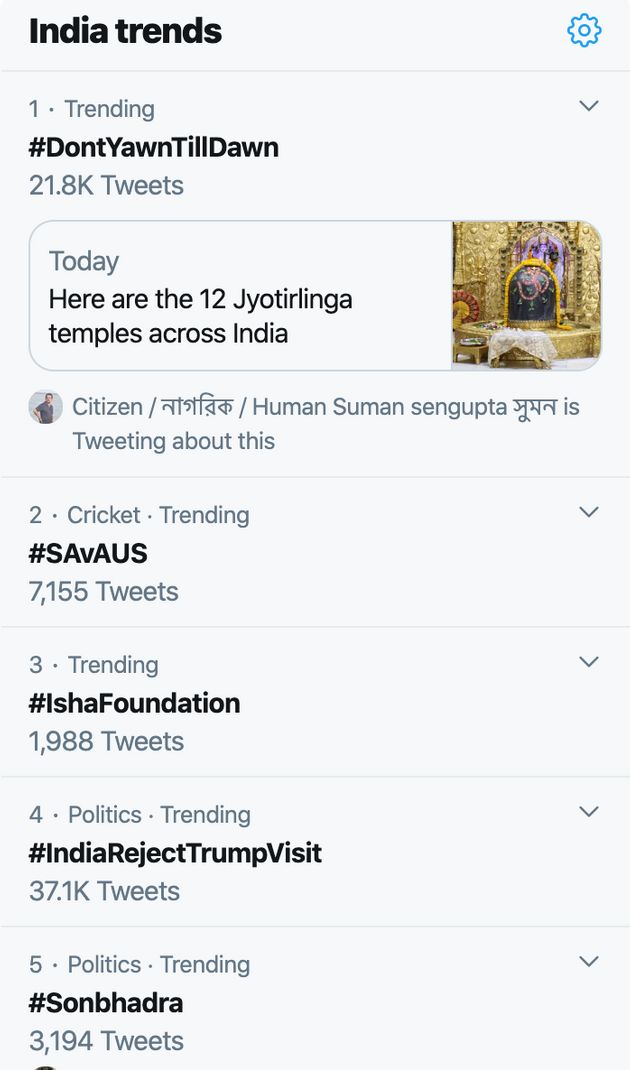The image size is (630, 1070).
Task: Click the 21.8K Tweets count for #DontYawnTillDawn
Action: click(x=102, y=185)
